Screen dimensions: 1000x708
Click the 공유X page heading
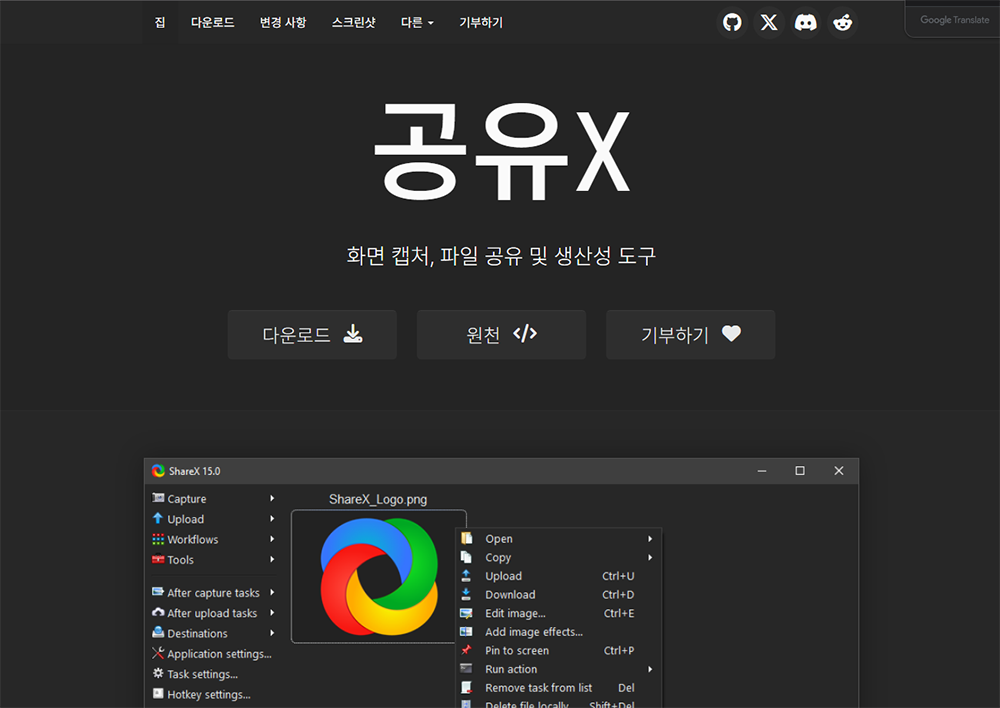pyautogui.click(x=502, y=152)
